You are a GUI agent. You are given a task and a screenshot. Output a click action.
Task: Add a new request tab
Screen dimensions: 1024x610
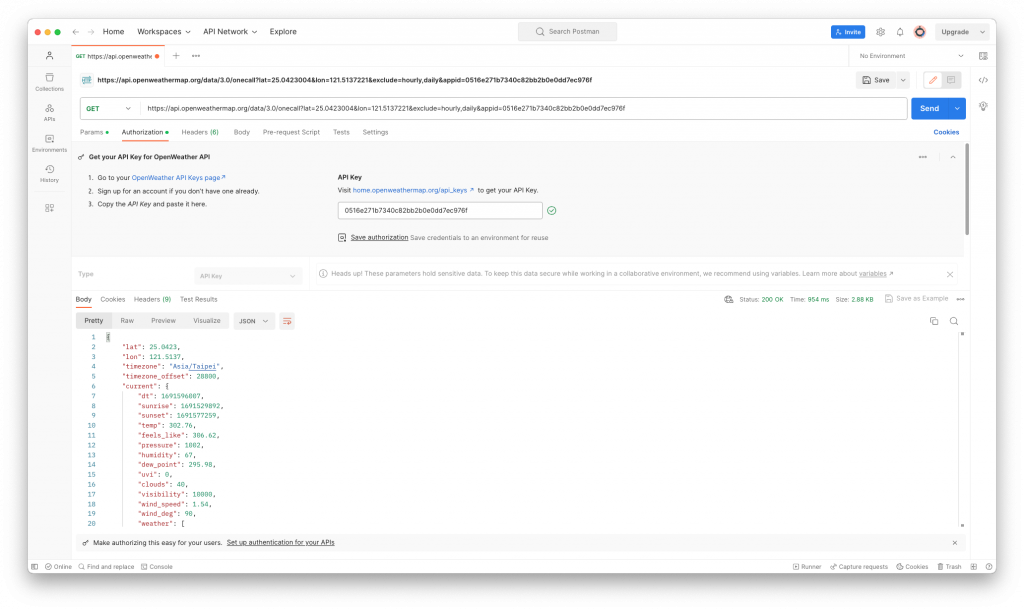pyautogui.click(x=176, y=56)
